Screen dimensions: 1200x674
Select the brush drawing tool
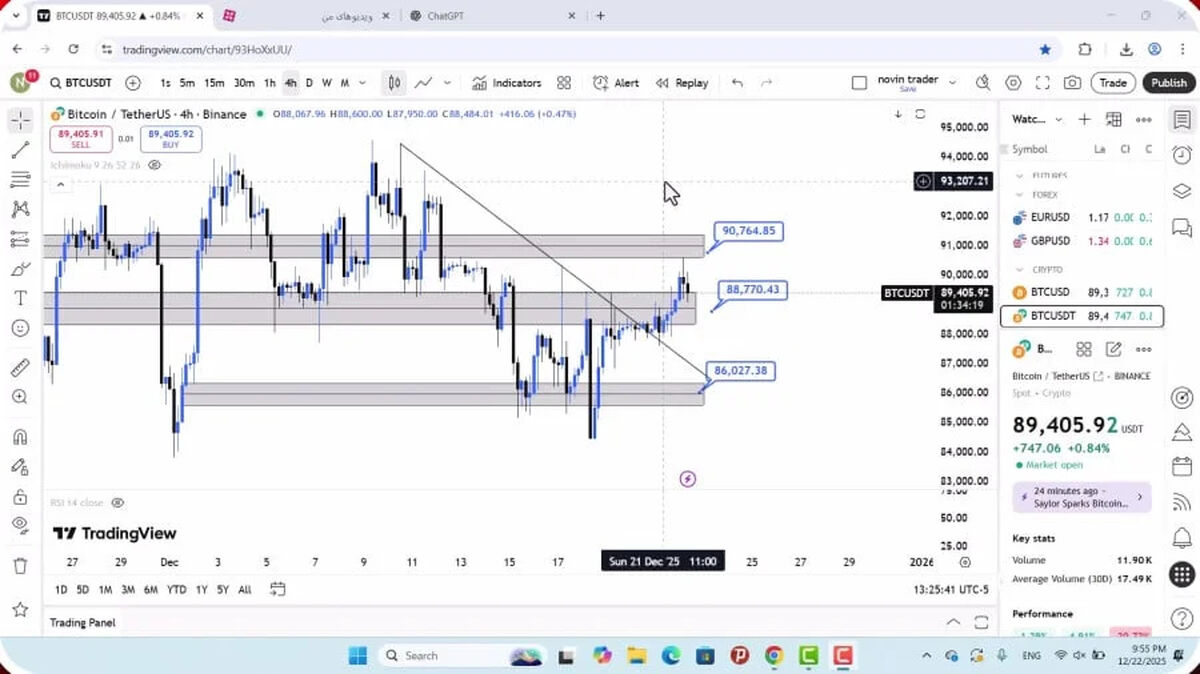tap(20, 269)
